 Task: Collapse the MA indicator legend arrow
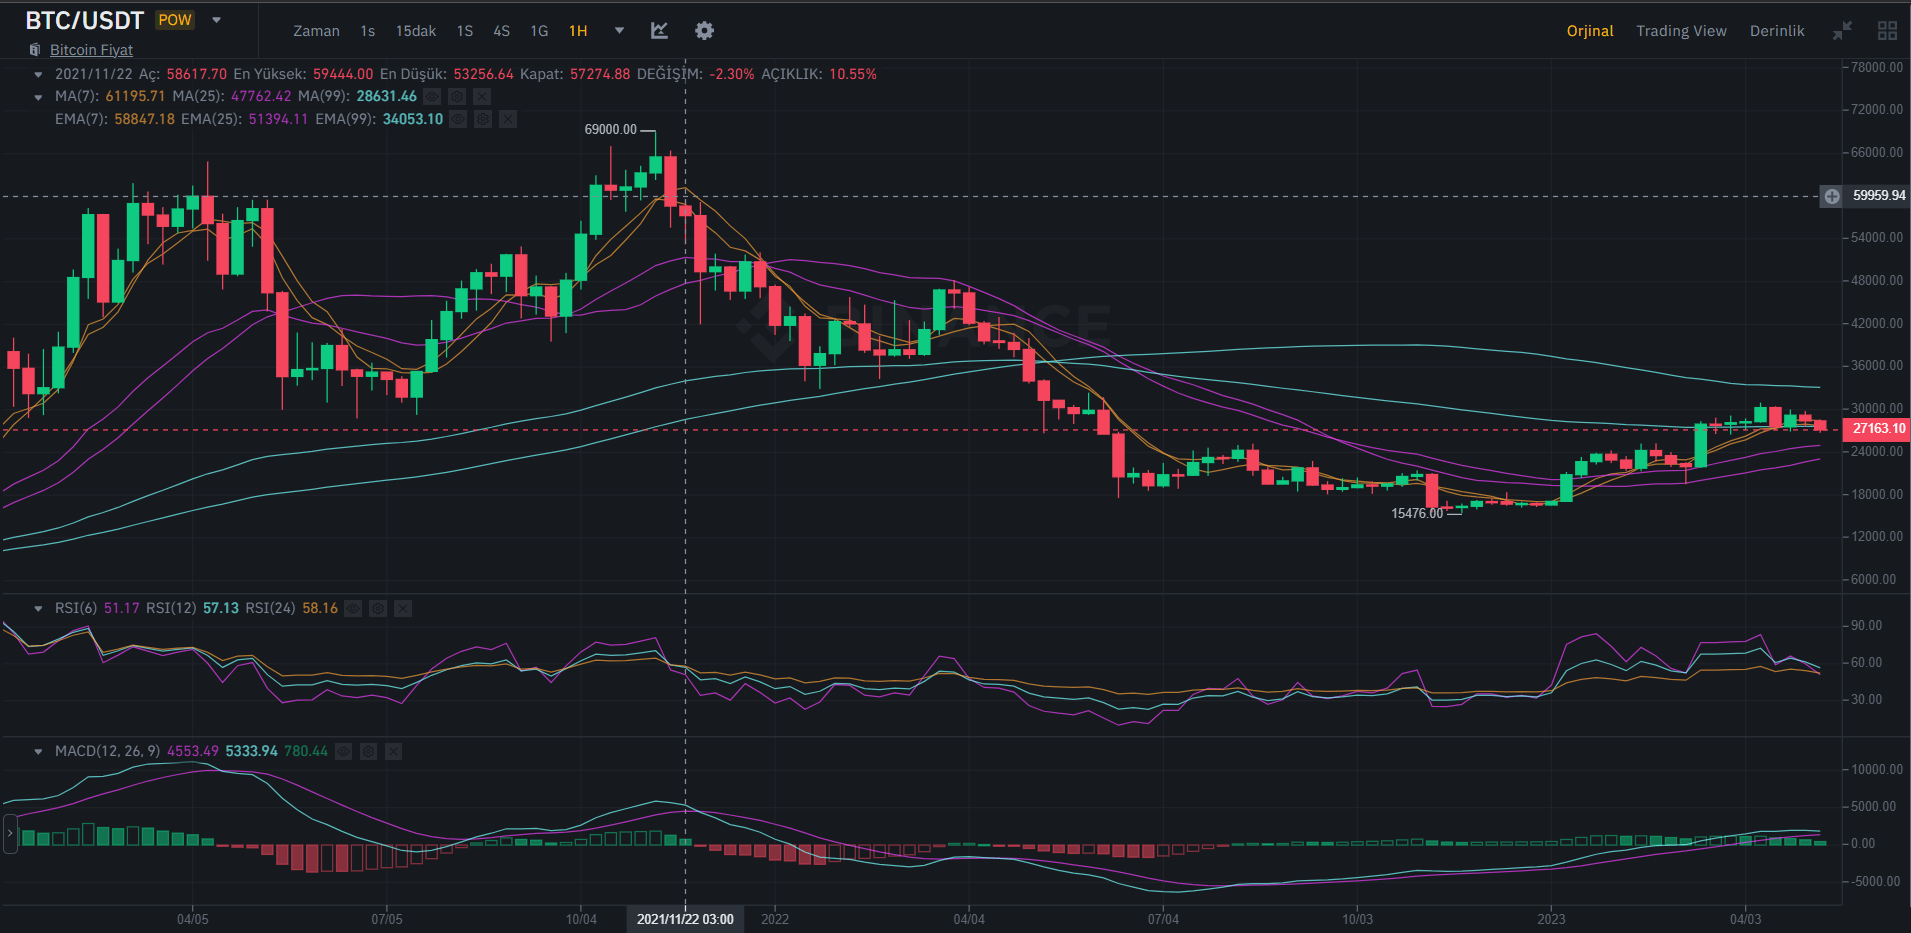pyautogui.click(x=38, y=97)
